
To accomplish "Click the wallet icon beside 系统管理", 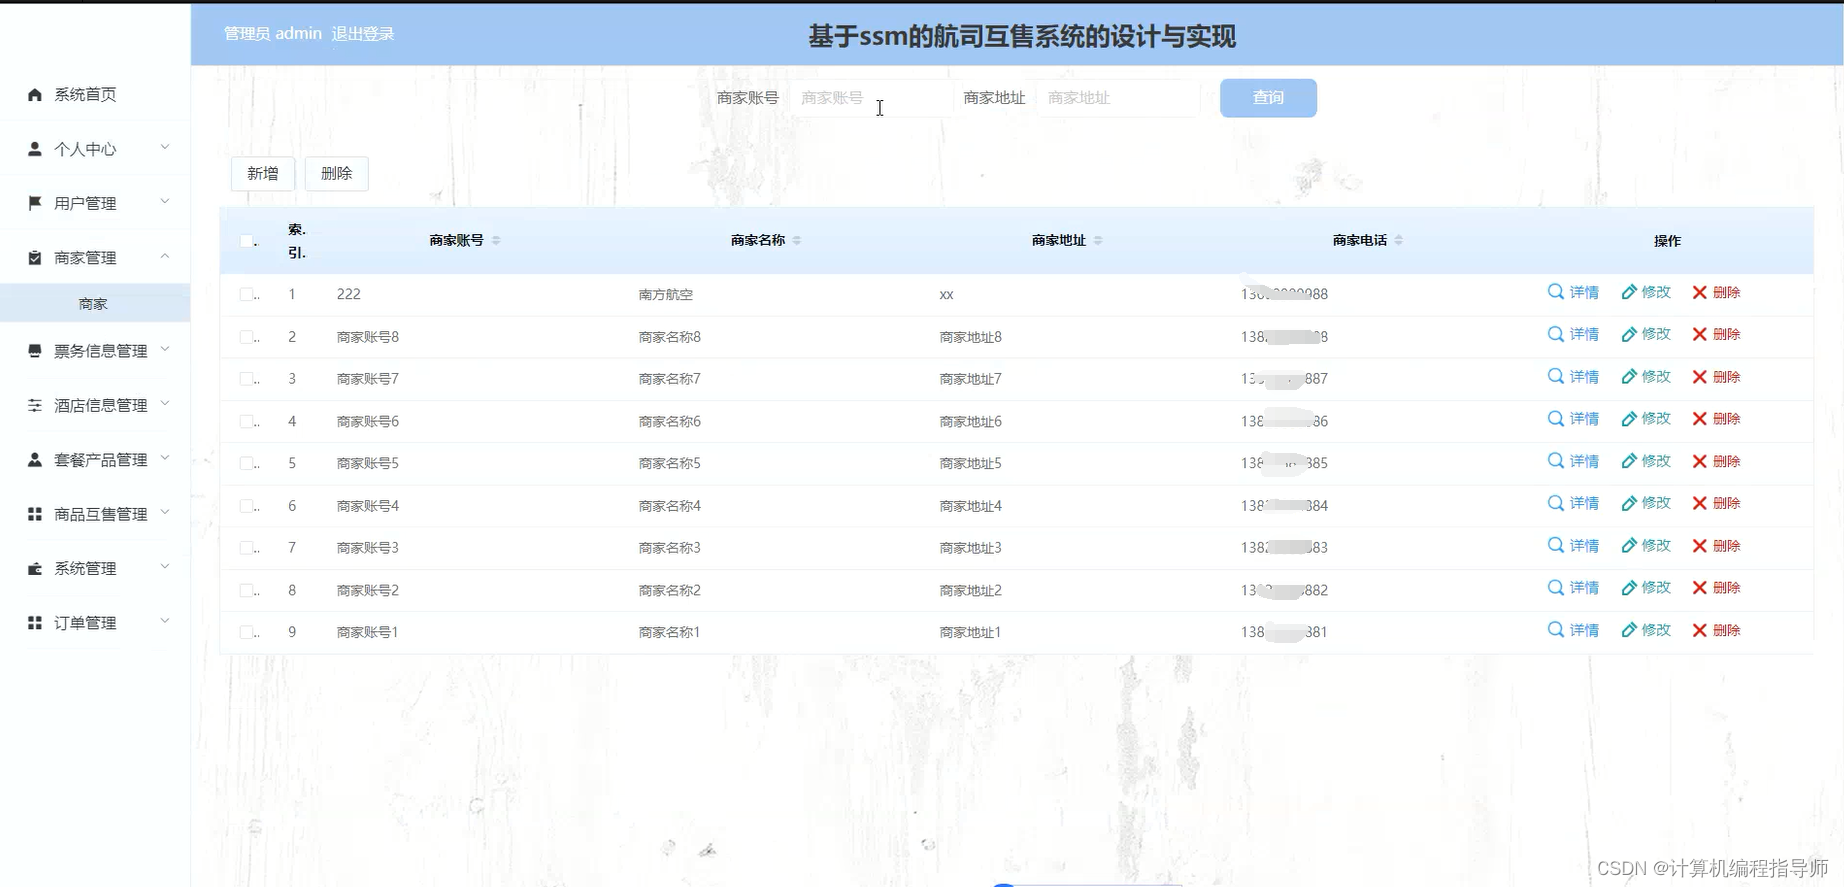I will pyautogui.click(x=35, y=568).
